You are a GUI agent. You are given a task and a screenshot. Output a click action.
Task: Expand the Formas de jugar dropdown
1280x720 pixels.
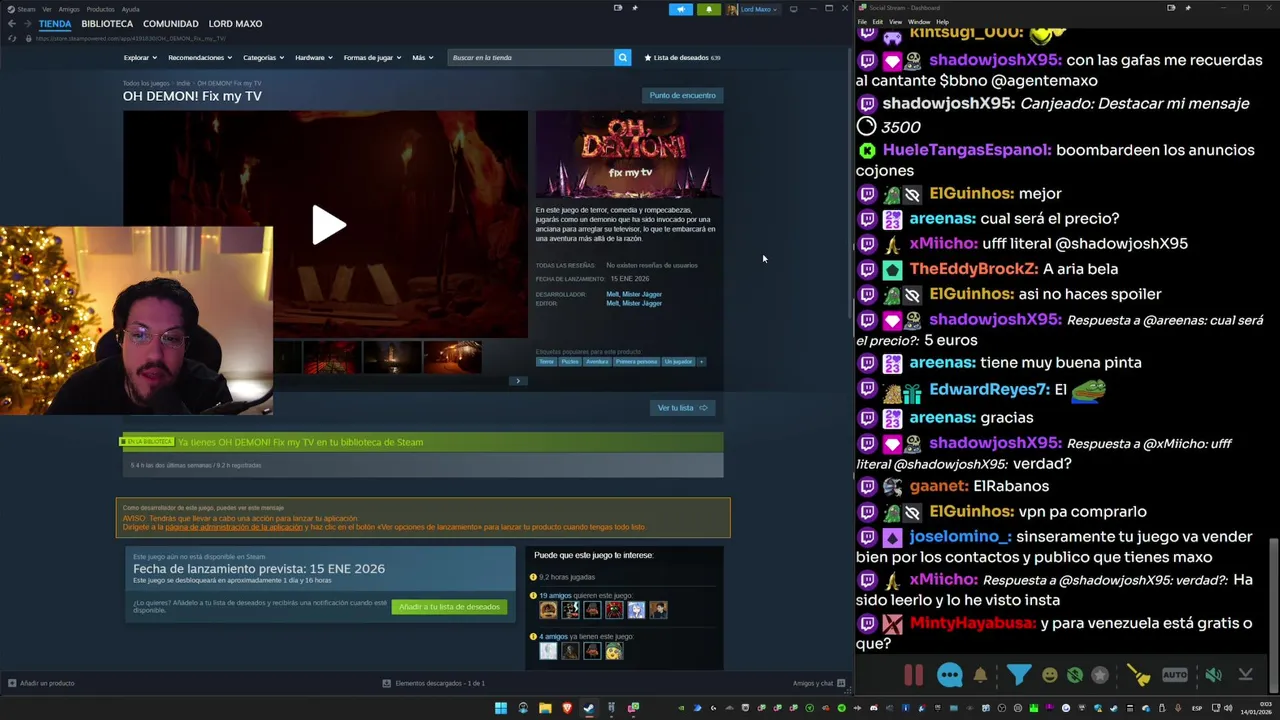pyautogui.click(x=371, y=57)
